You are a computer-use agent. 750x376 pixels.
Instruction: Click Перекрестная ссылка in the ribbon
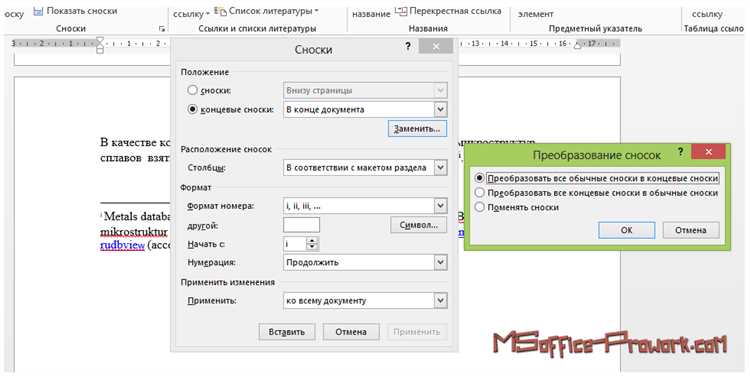coord(448,11)
